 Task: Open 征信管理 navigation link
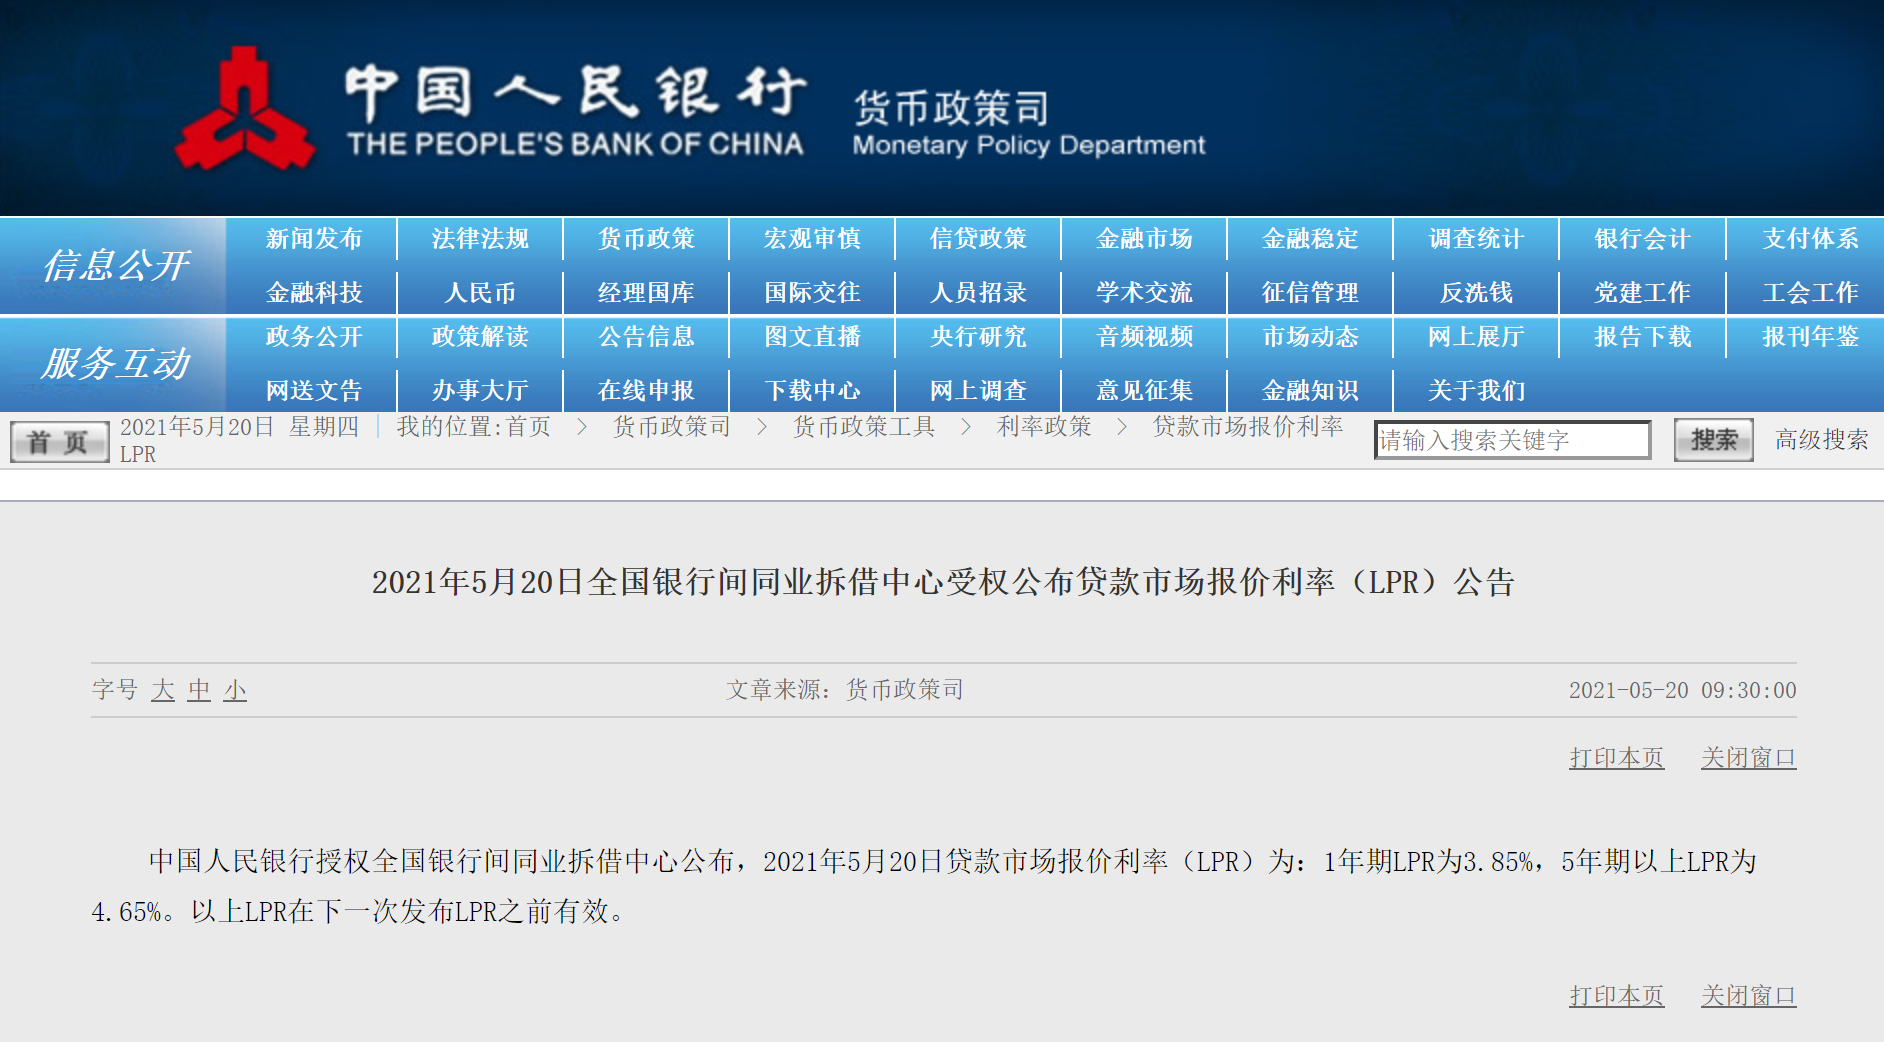[x=1310, y=293]
